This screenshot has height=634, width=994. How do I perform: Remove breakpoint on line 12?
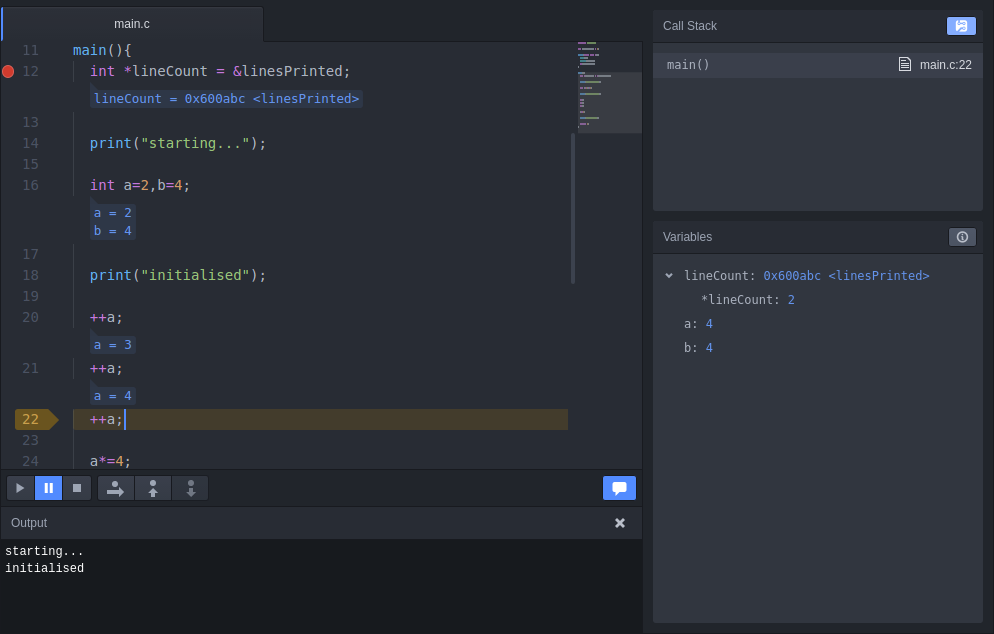point(8,72)
